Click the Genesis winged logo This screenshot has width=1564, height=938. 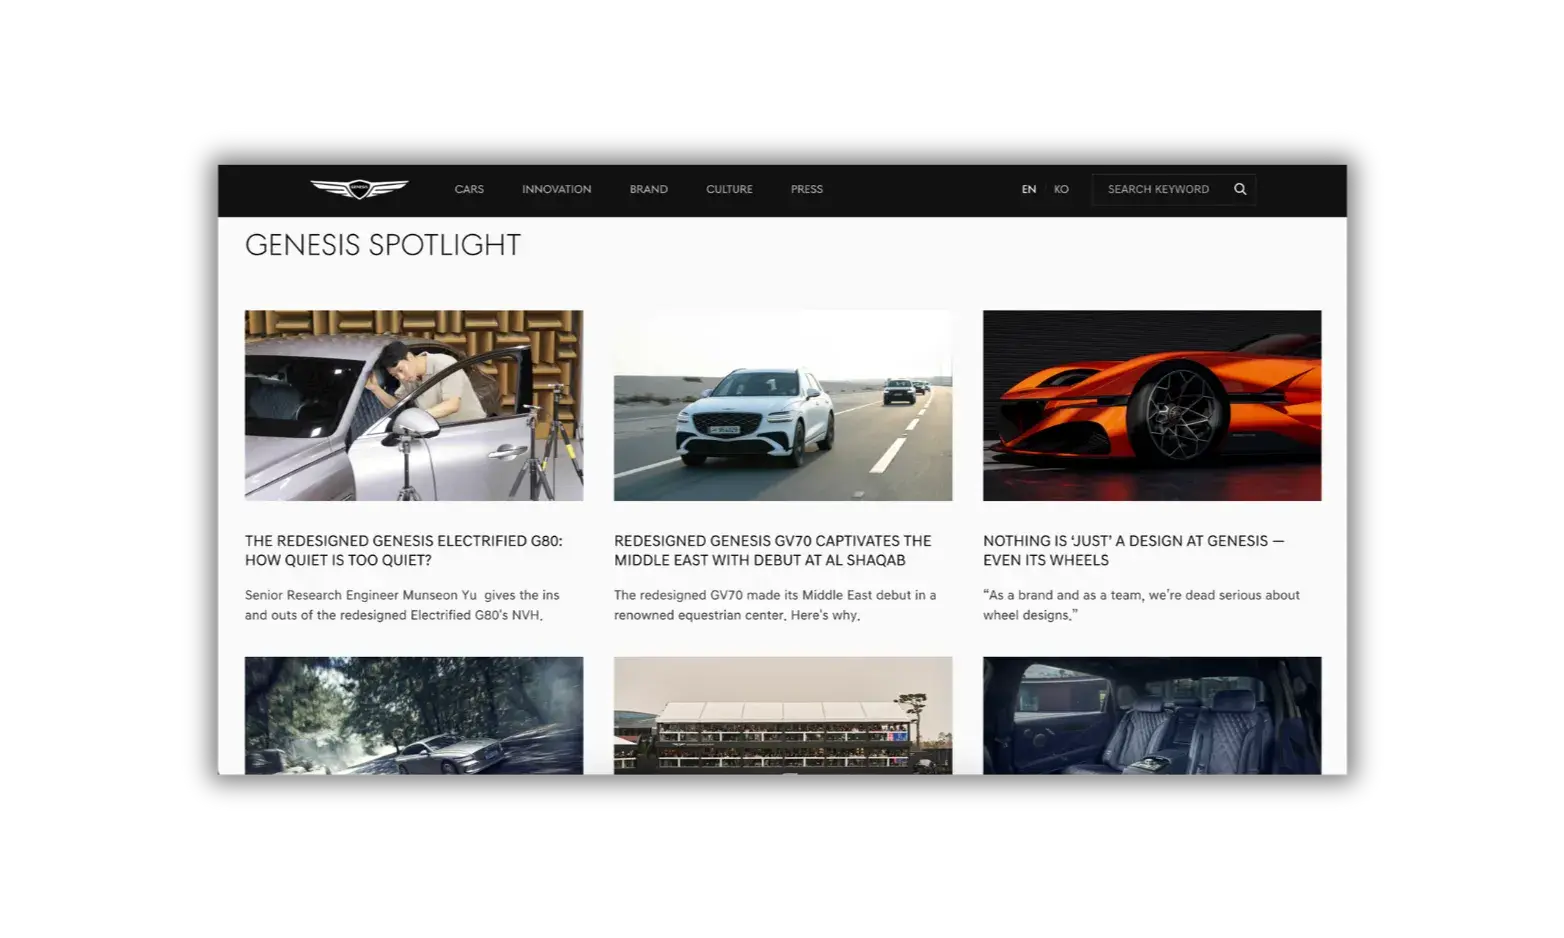point(359,189)
